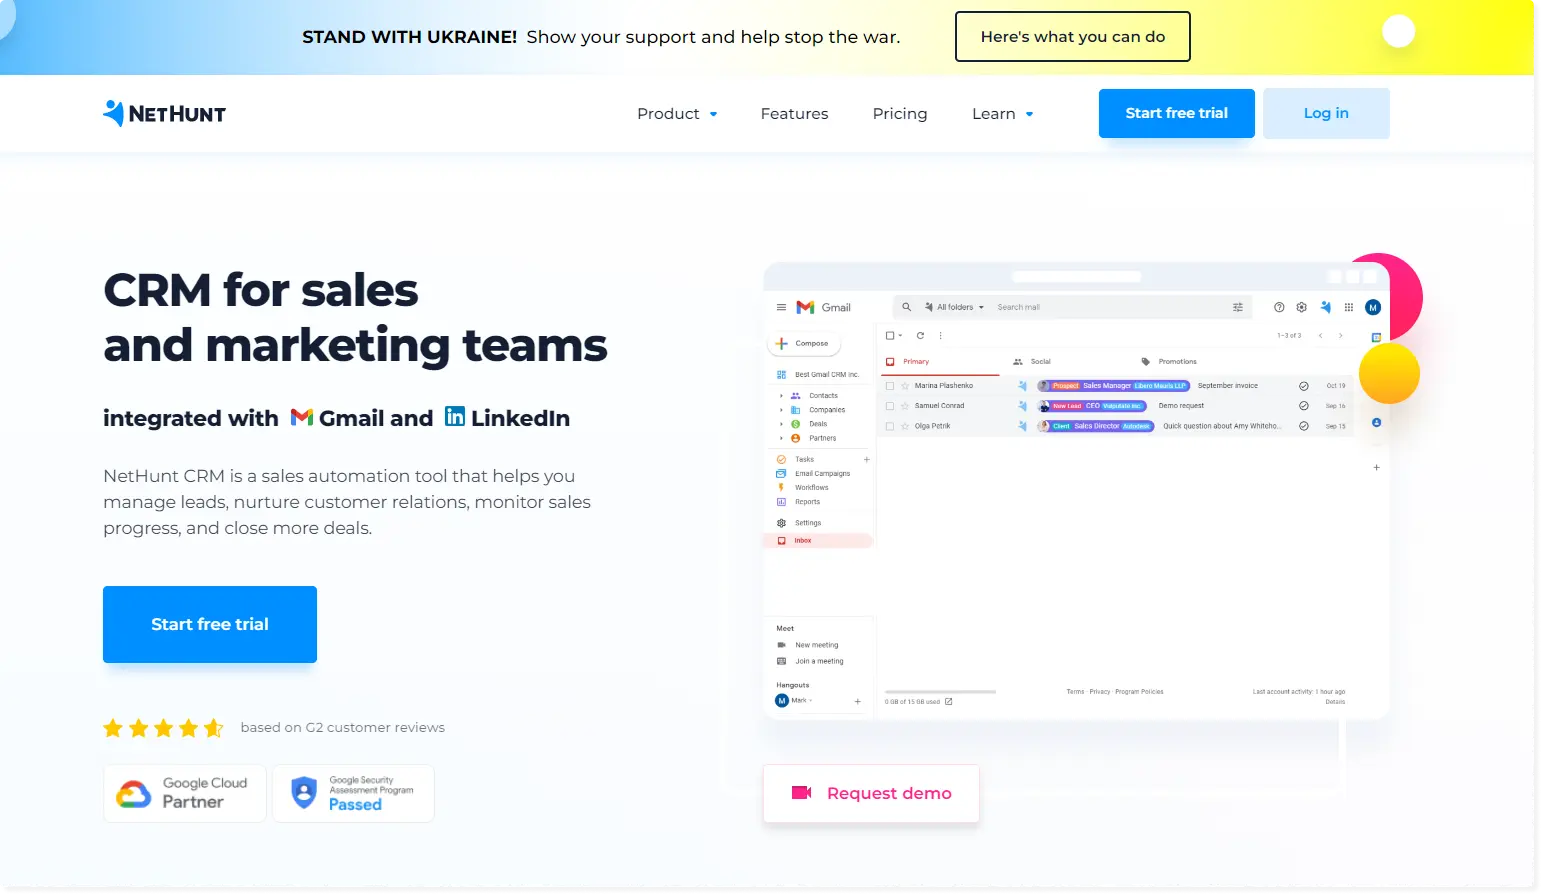Add side panel add-on plus icon
This screenshot has width=1542, height=895.
(x=1376, y=467)
